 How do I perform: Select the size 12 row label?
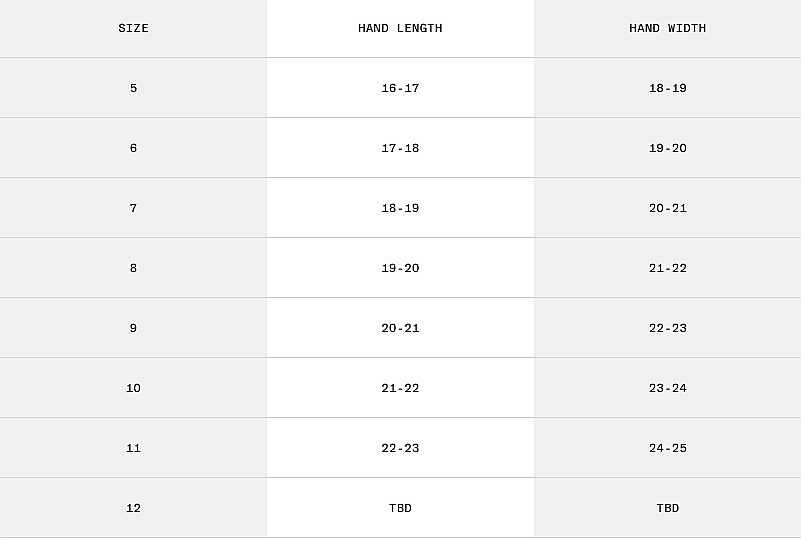[133, 508]
